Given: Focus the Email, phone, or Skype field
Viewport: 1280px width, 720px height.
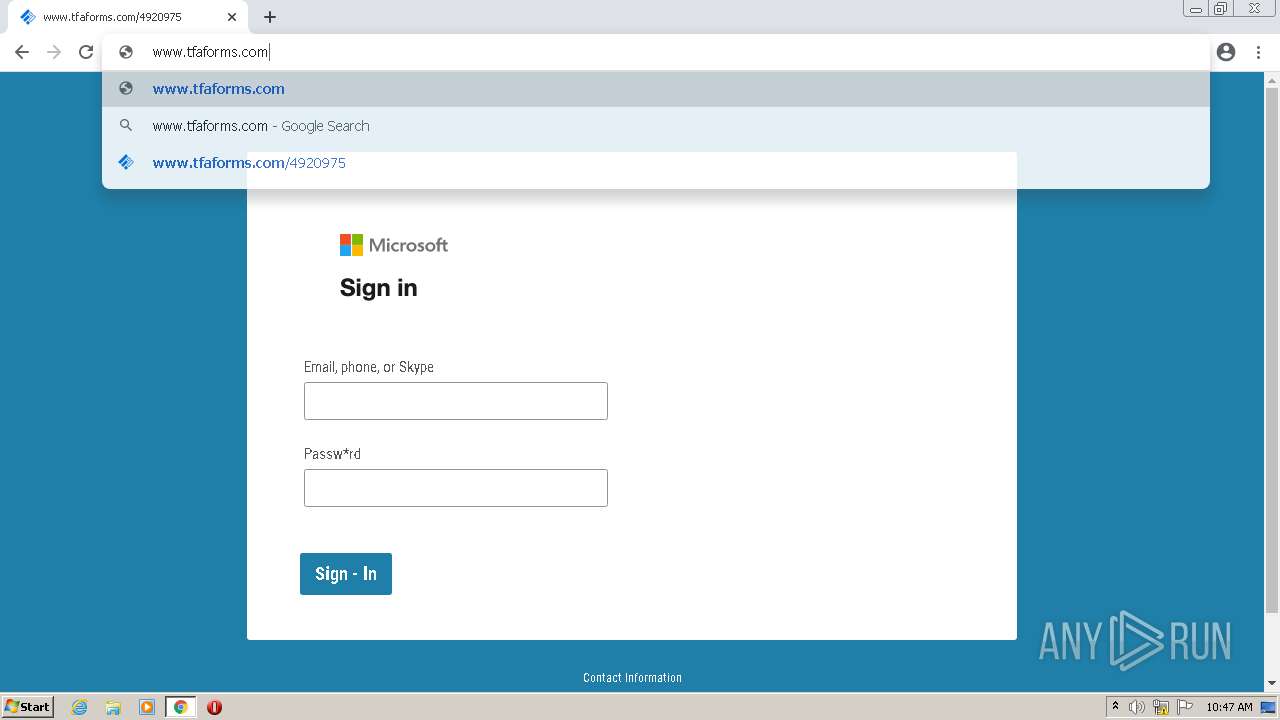Looking at the screenshot, I should tap(456, 401).
